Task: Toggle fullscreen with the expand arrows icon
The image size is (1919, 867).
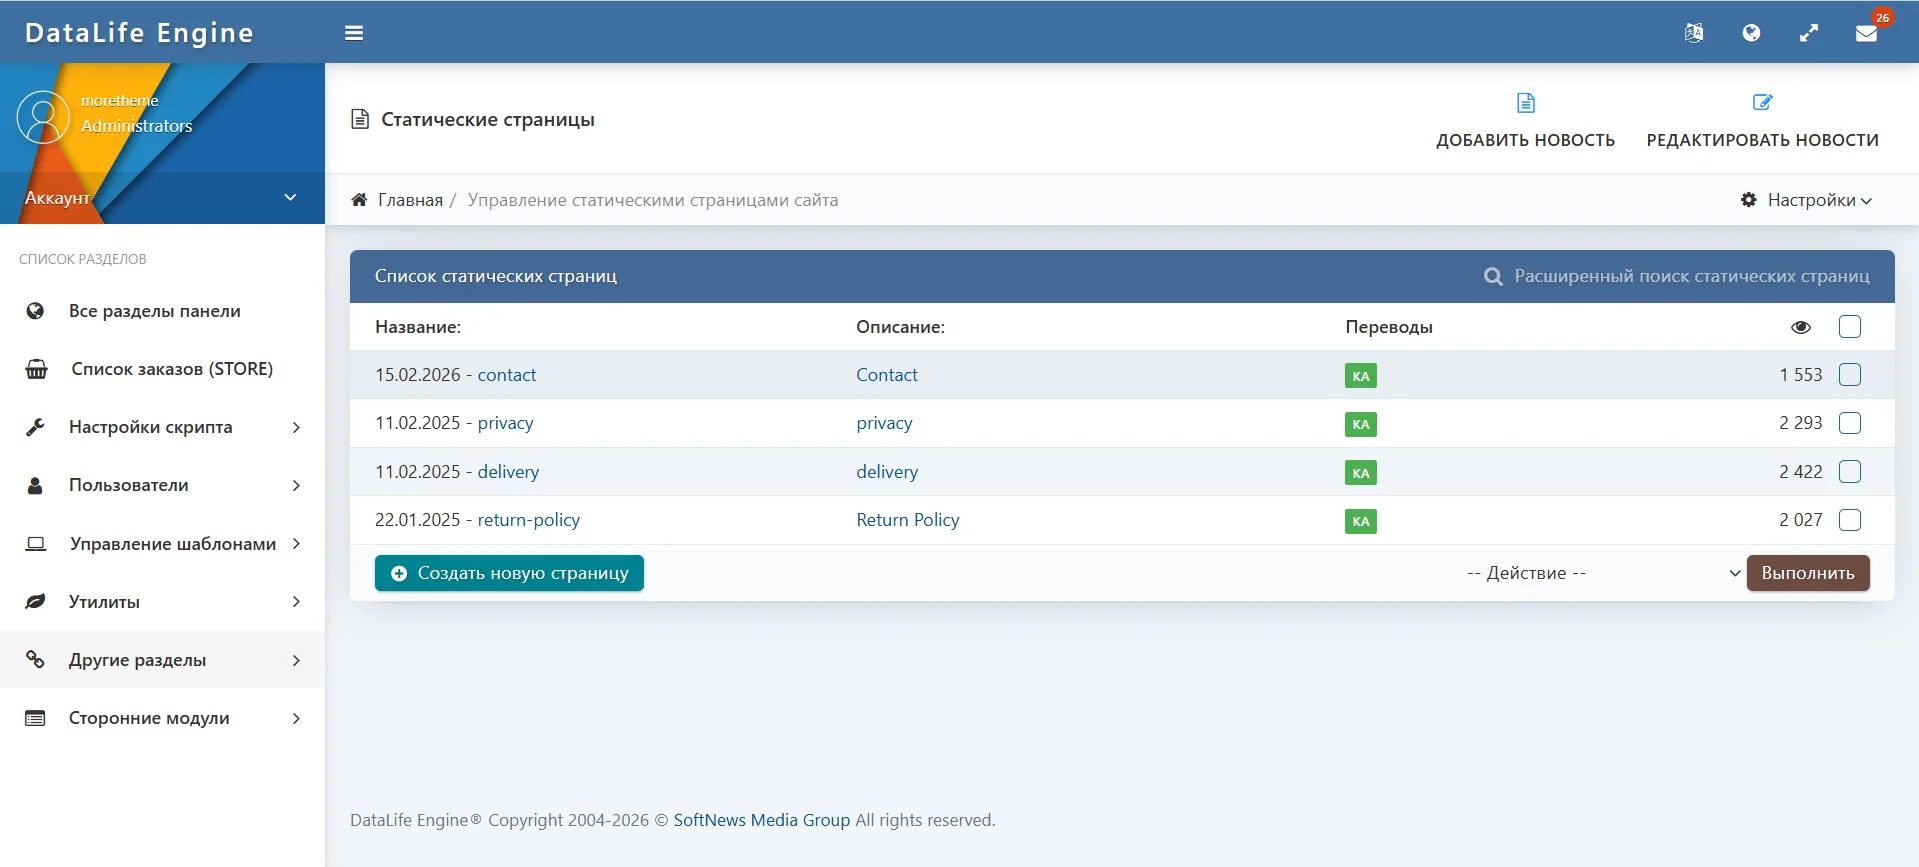Action: pyautogui.click(x=1809, y=33)
